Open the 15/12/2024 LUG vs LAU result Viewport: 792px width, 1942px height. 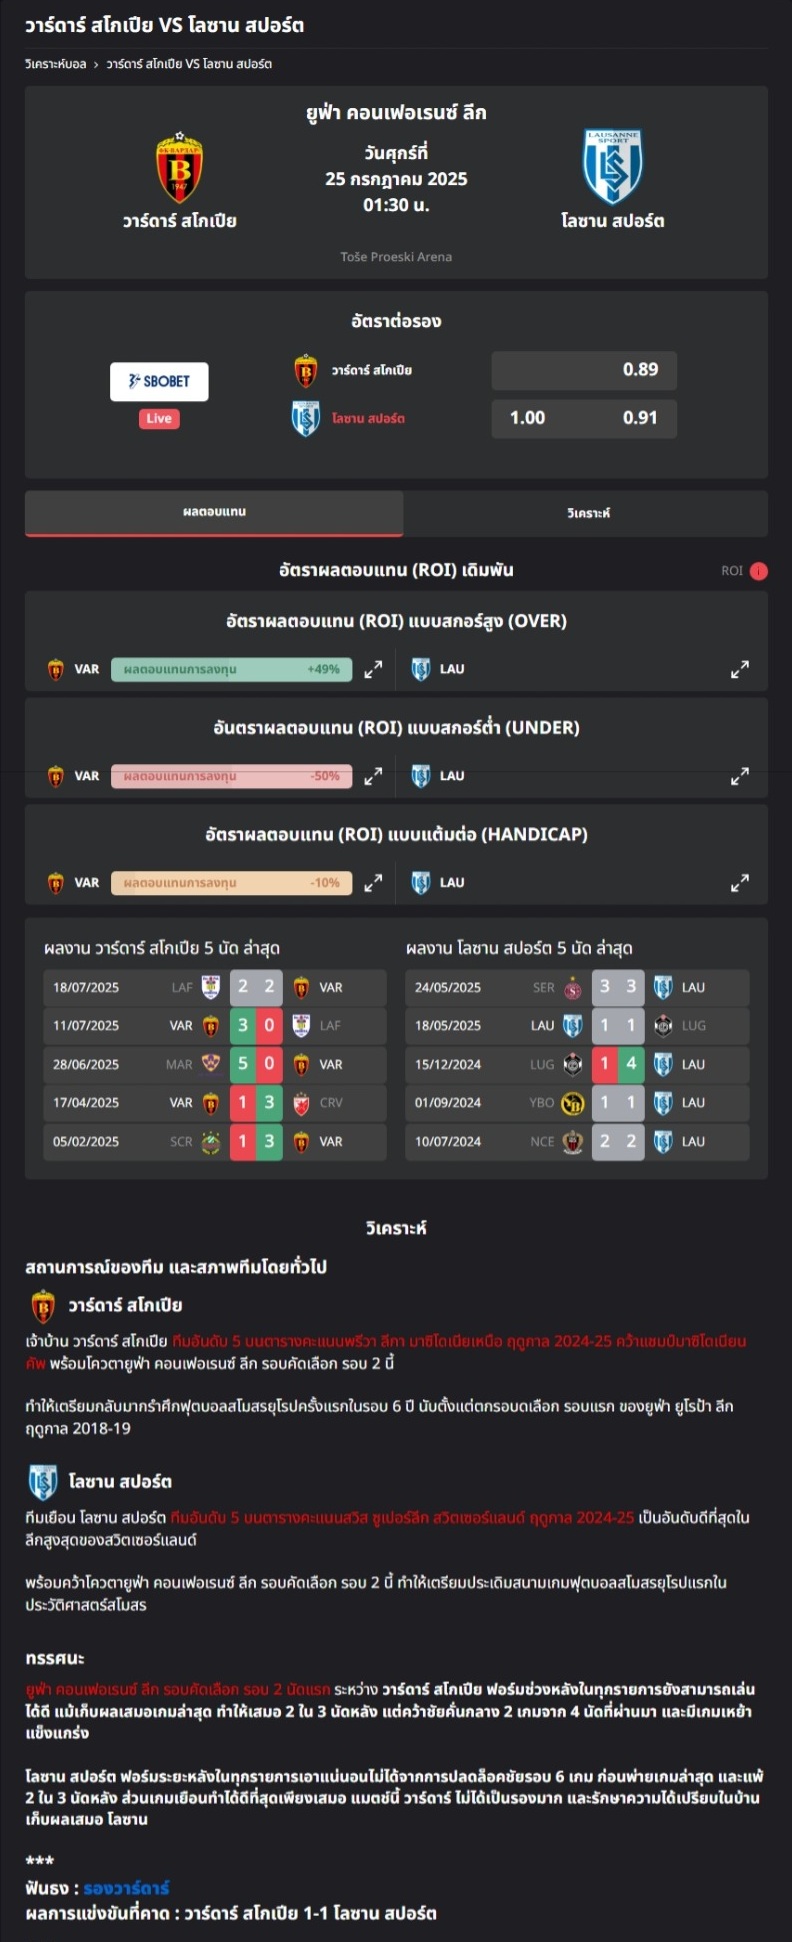pyautogui.click(x=577, y=1064)
